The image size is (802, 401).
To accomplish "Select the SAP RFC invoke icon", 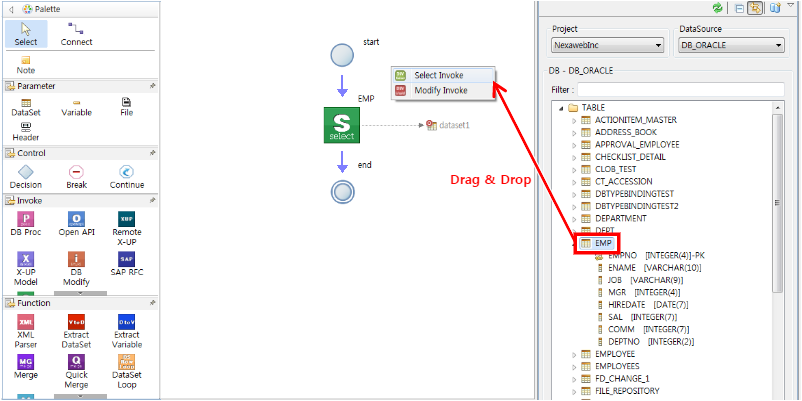I will click(126, 260).
